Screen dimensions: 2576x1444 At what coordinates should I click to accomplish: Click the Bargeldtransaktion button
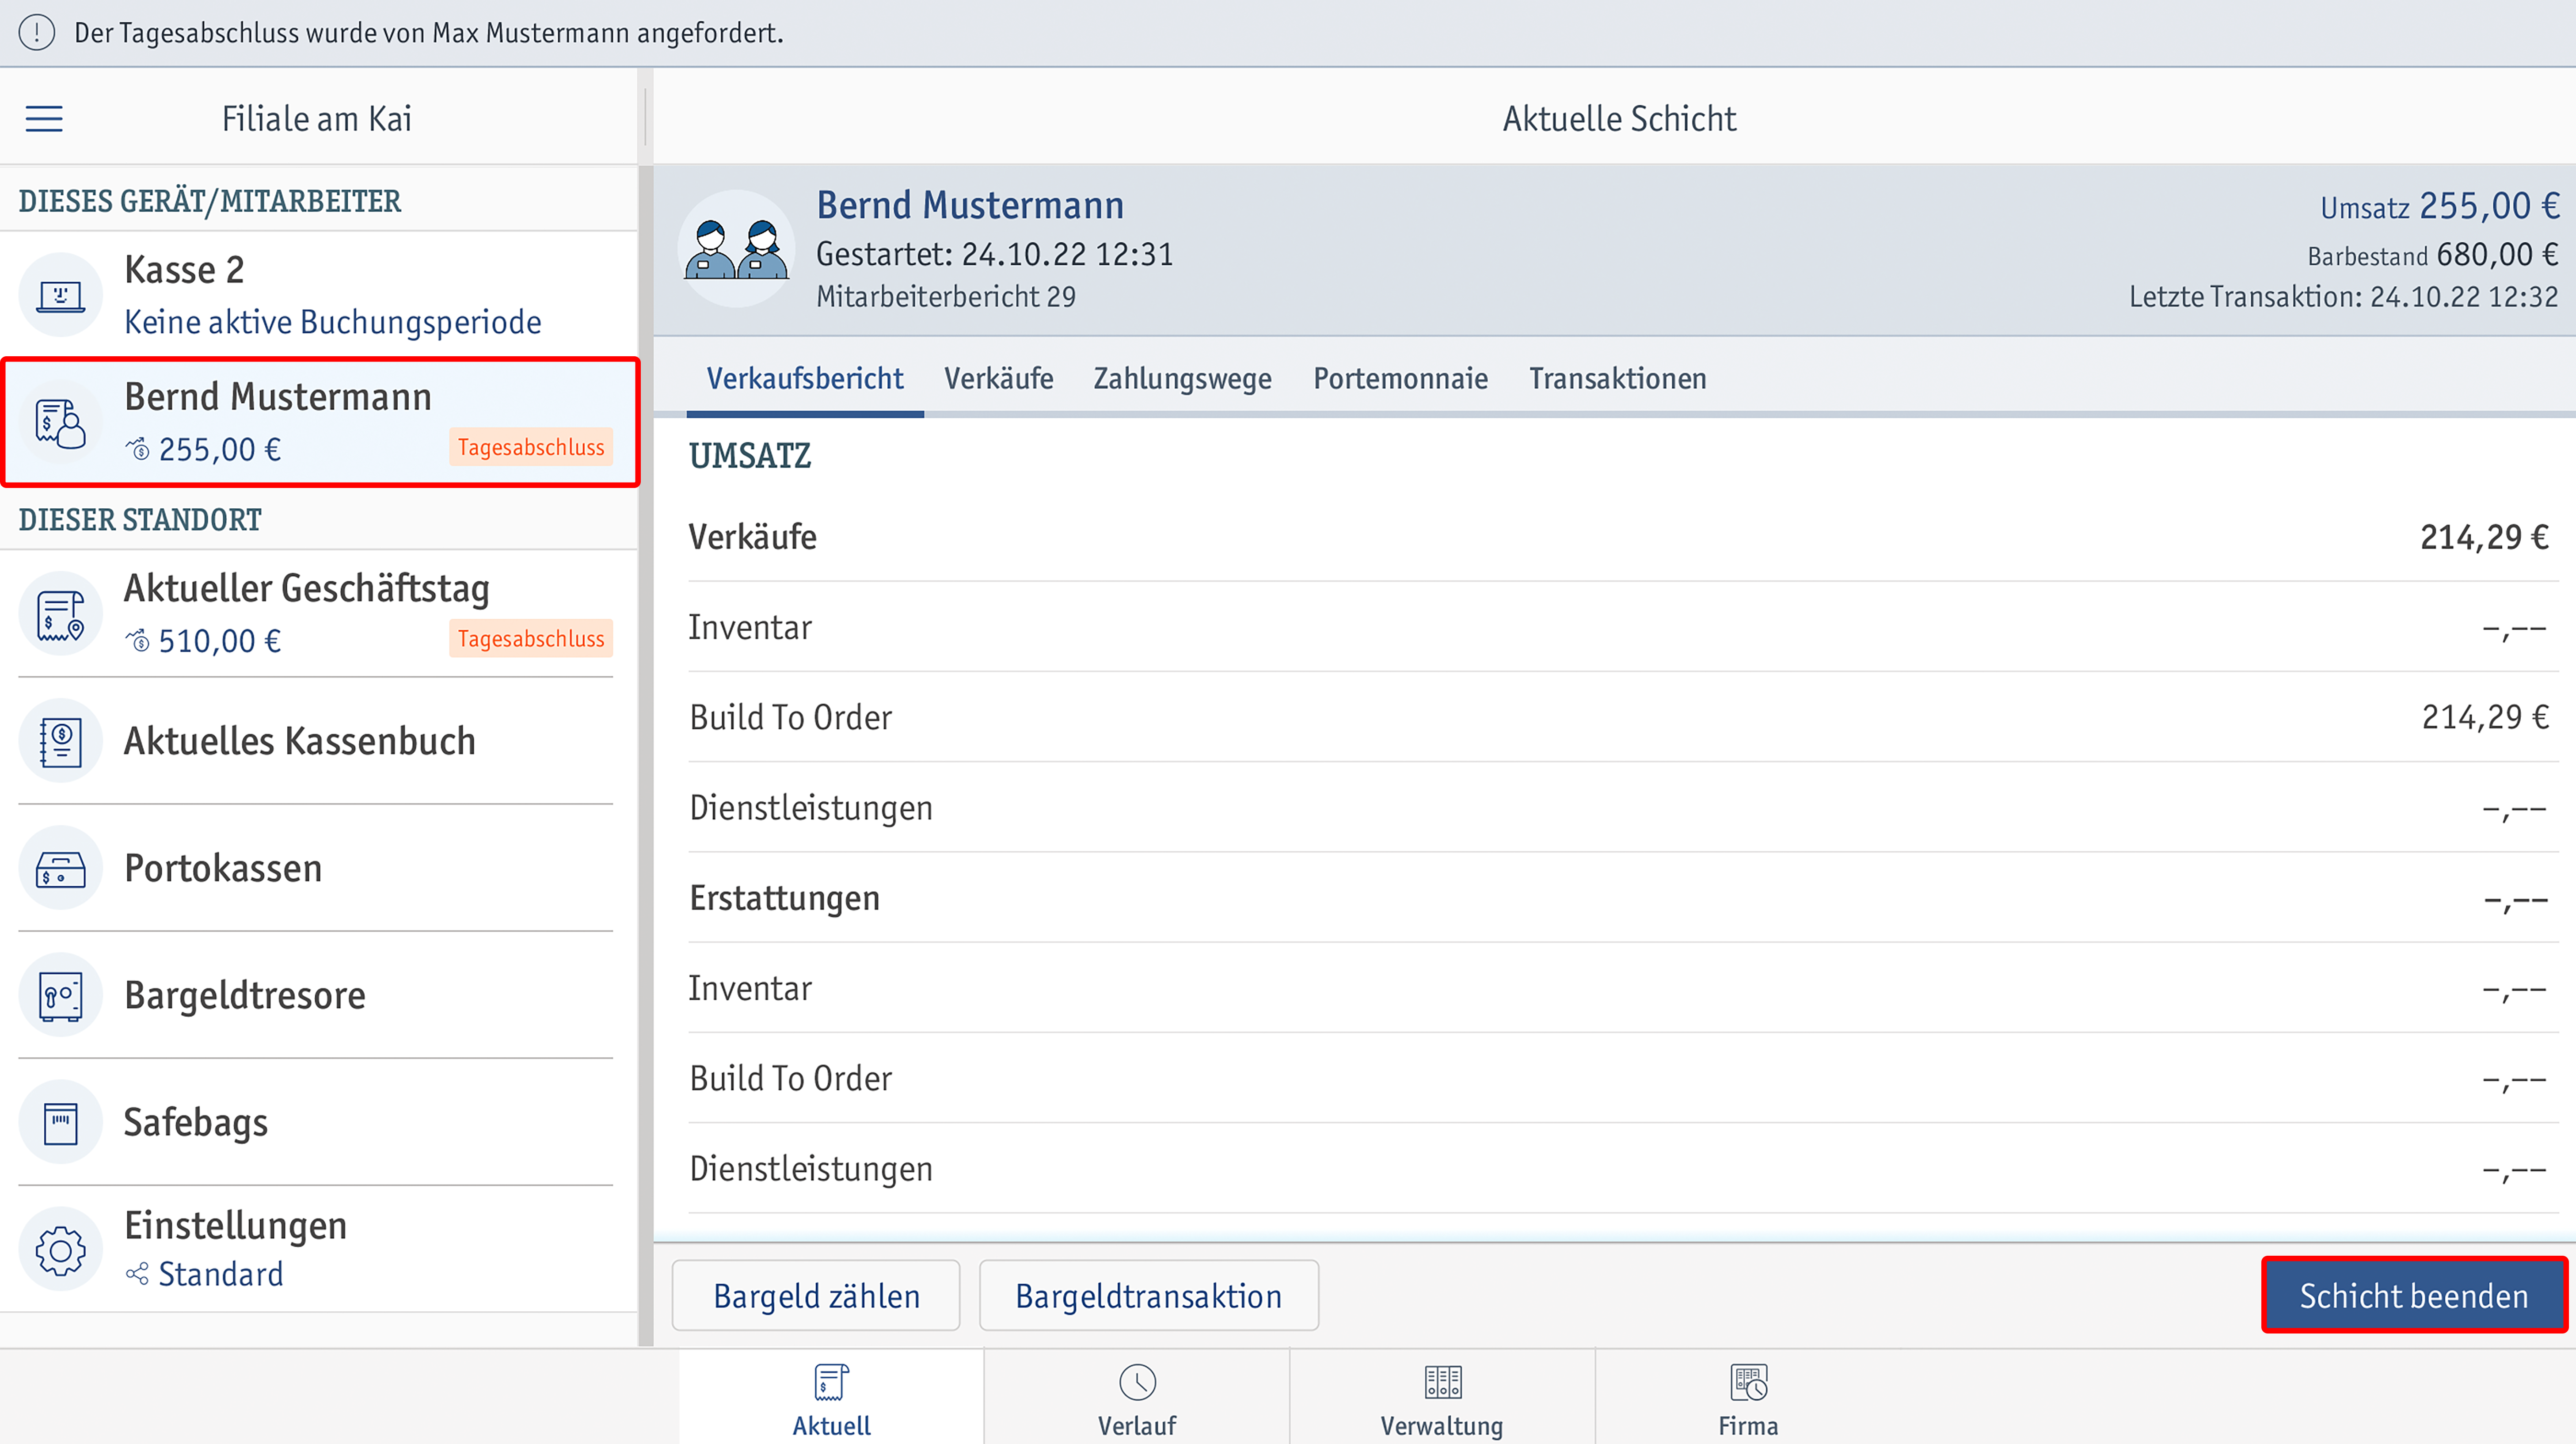tap(1148, 1295)
